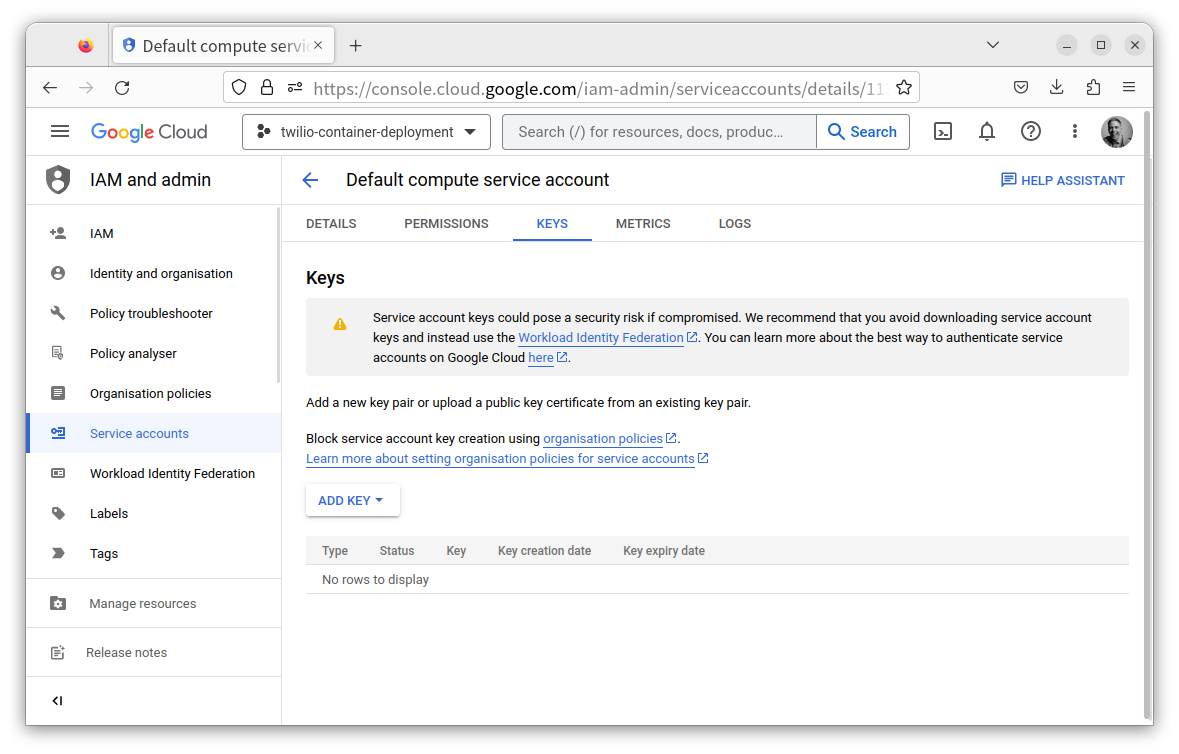The width and height of the screenshot is (1179, 754).
Task: Click the Manage resources gear-folder icon
Action: [x=58, y=604]
